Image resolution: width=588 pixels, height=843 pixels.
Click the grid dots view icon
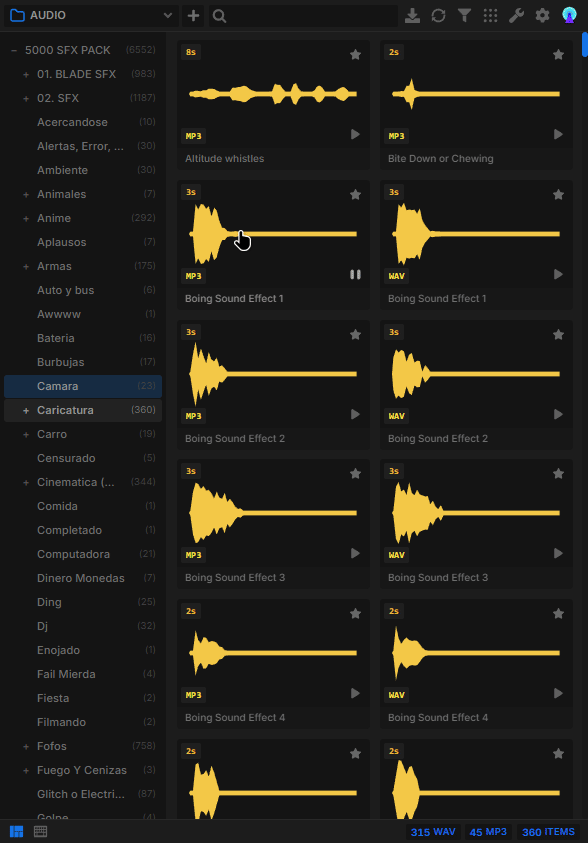[x=490, y=16]
